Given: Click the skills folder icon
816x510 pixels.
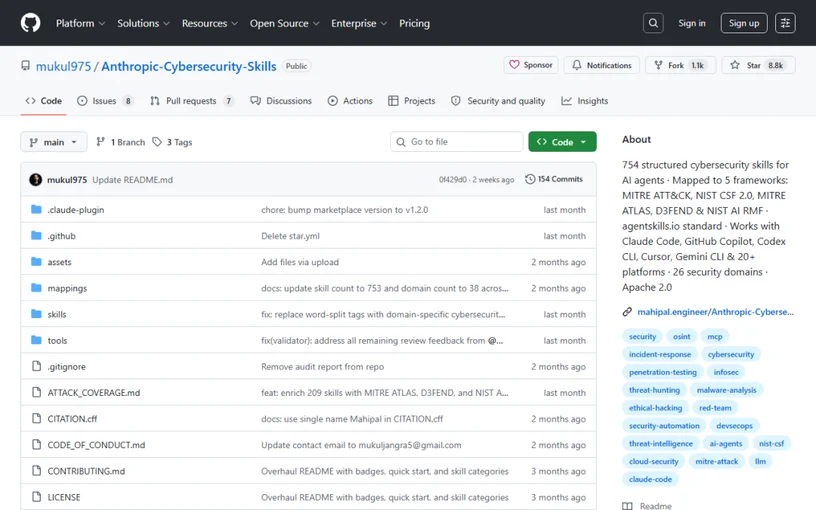Looking at the screenshot, I should [x=36, y=314].
